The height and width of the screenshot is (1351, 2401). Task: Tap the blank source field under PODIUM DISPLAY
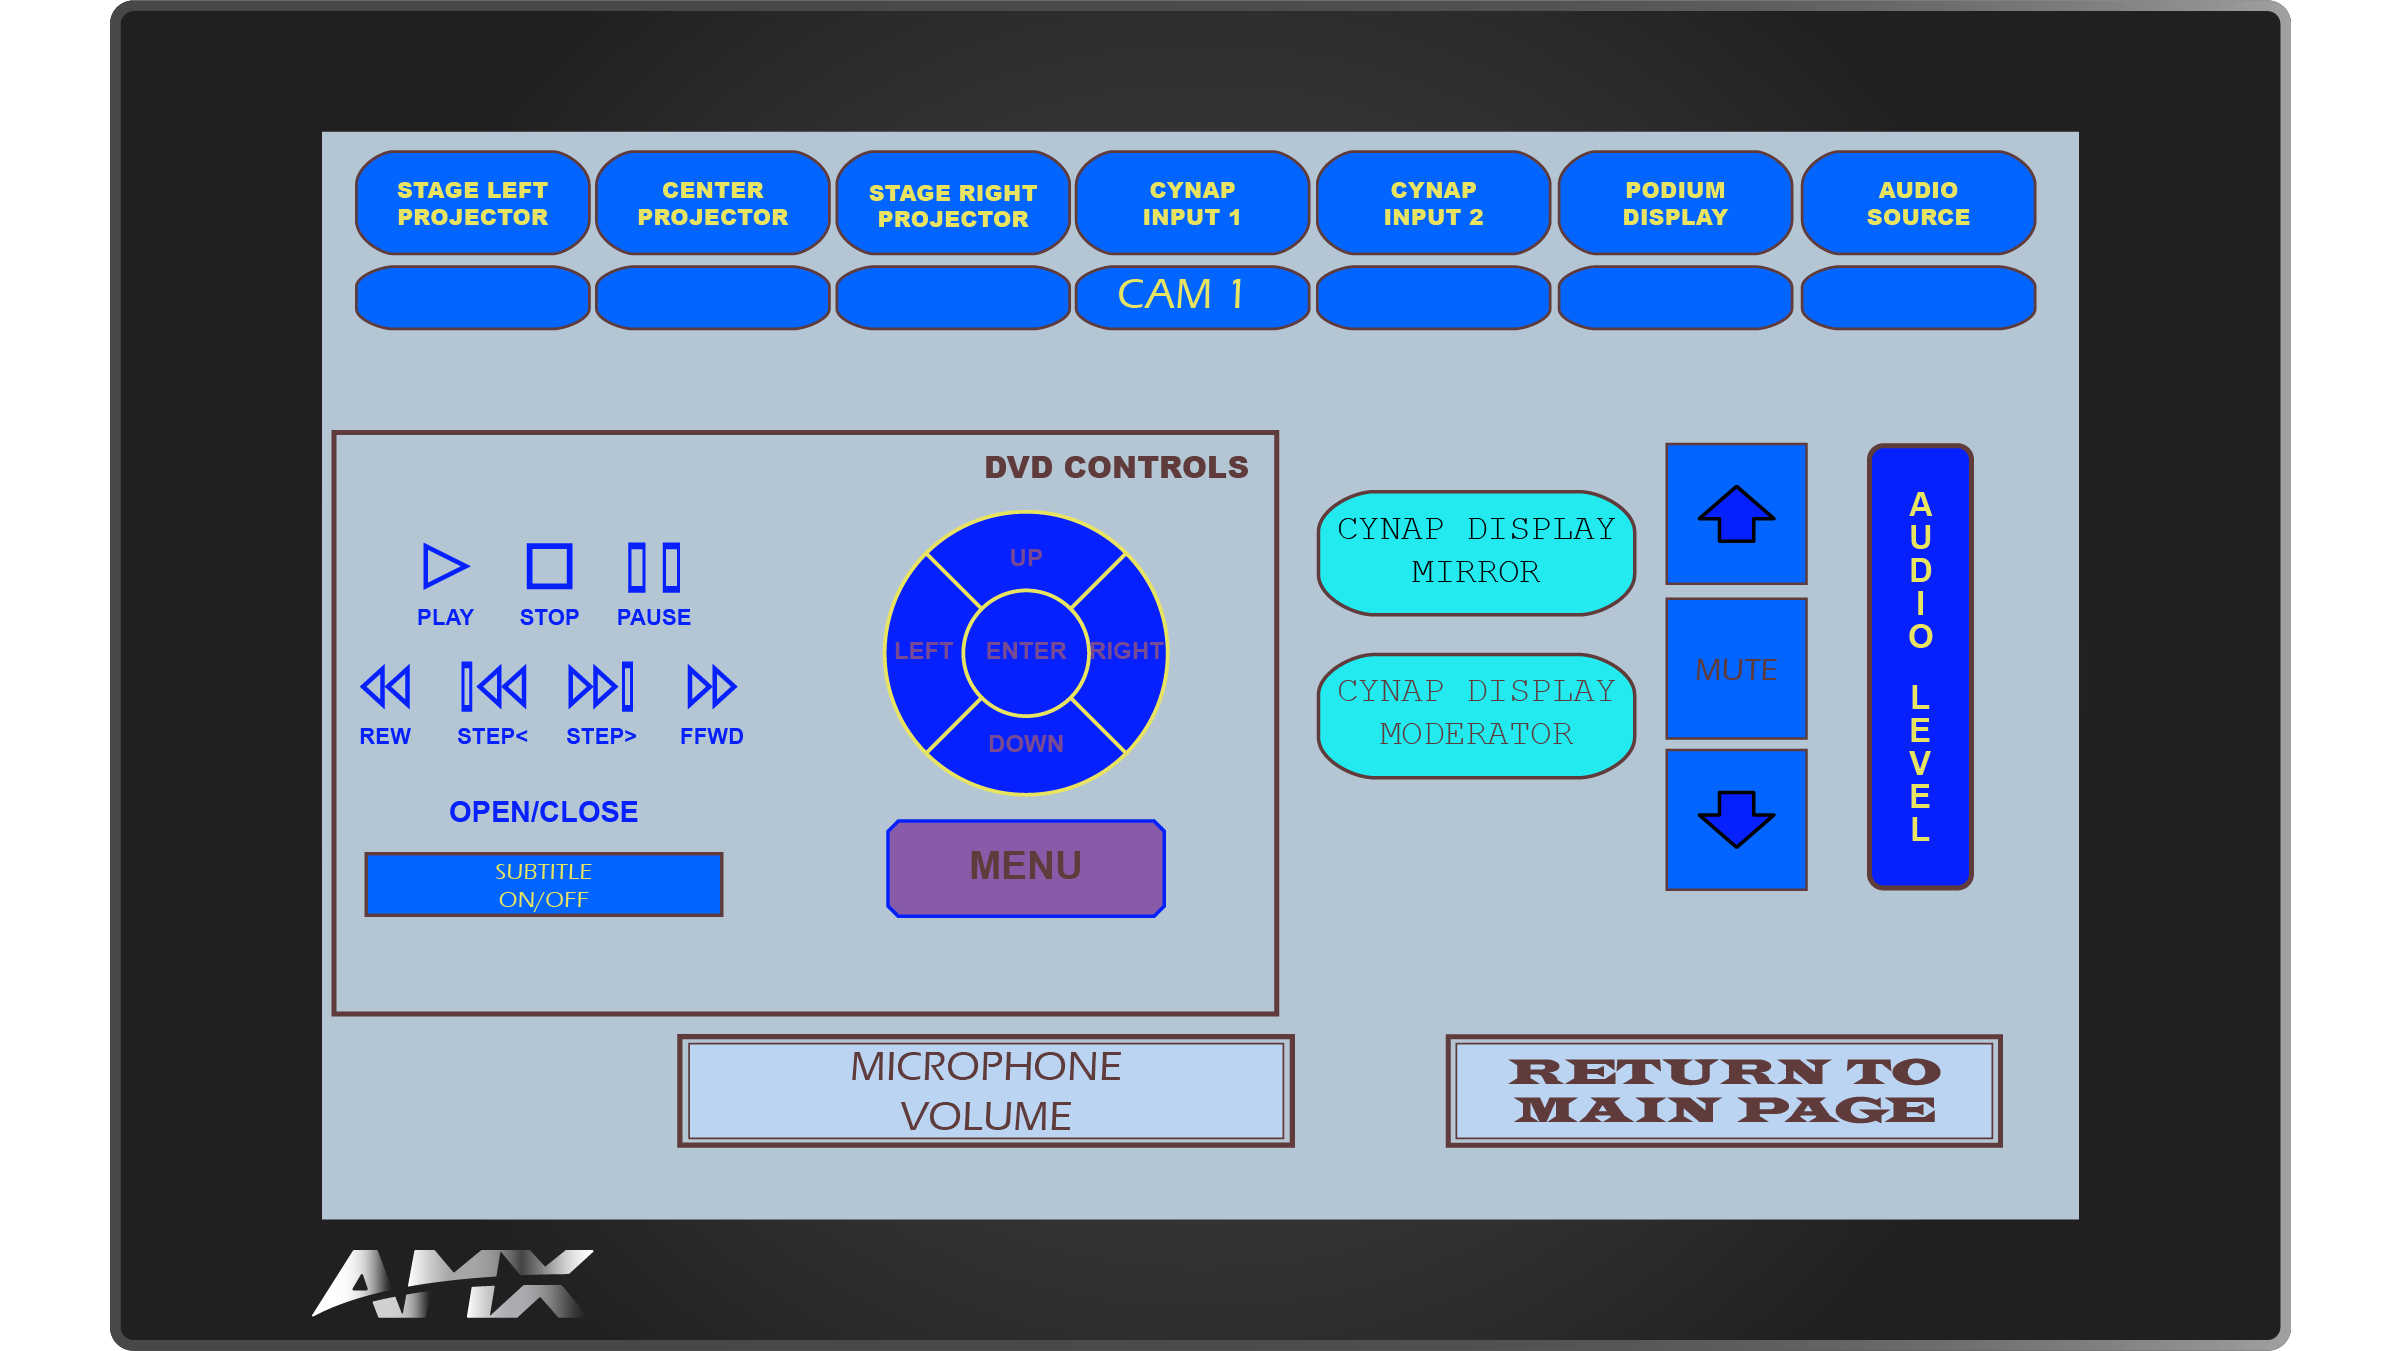click(x=1675, y=297)
